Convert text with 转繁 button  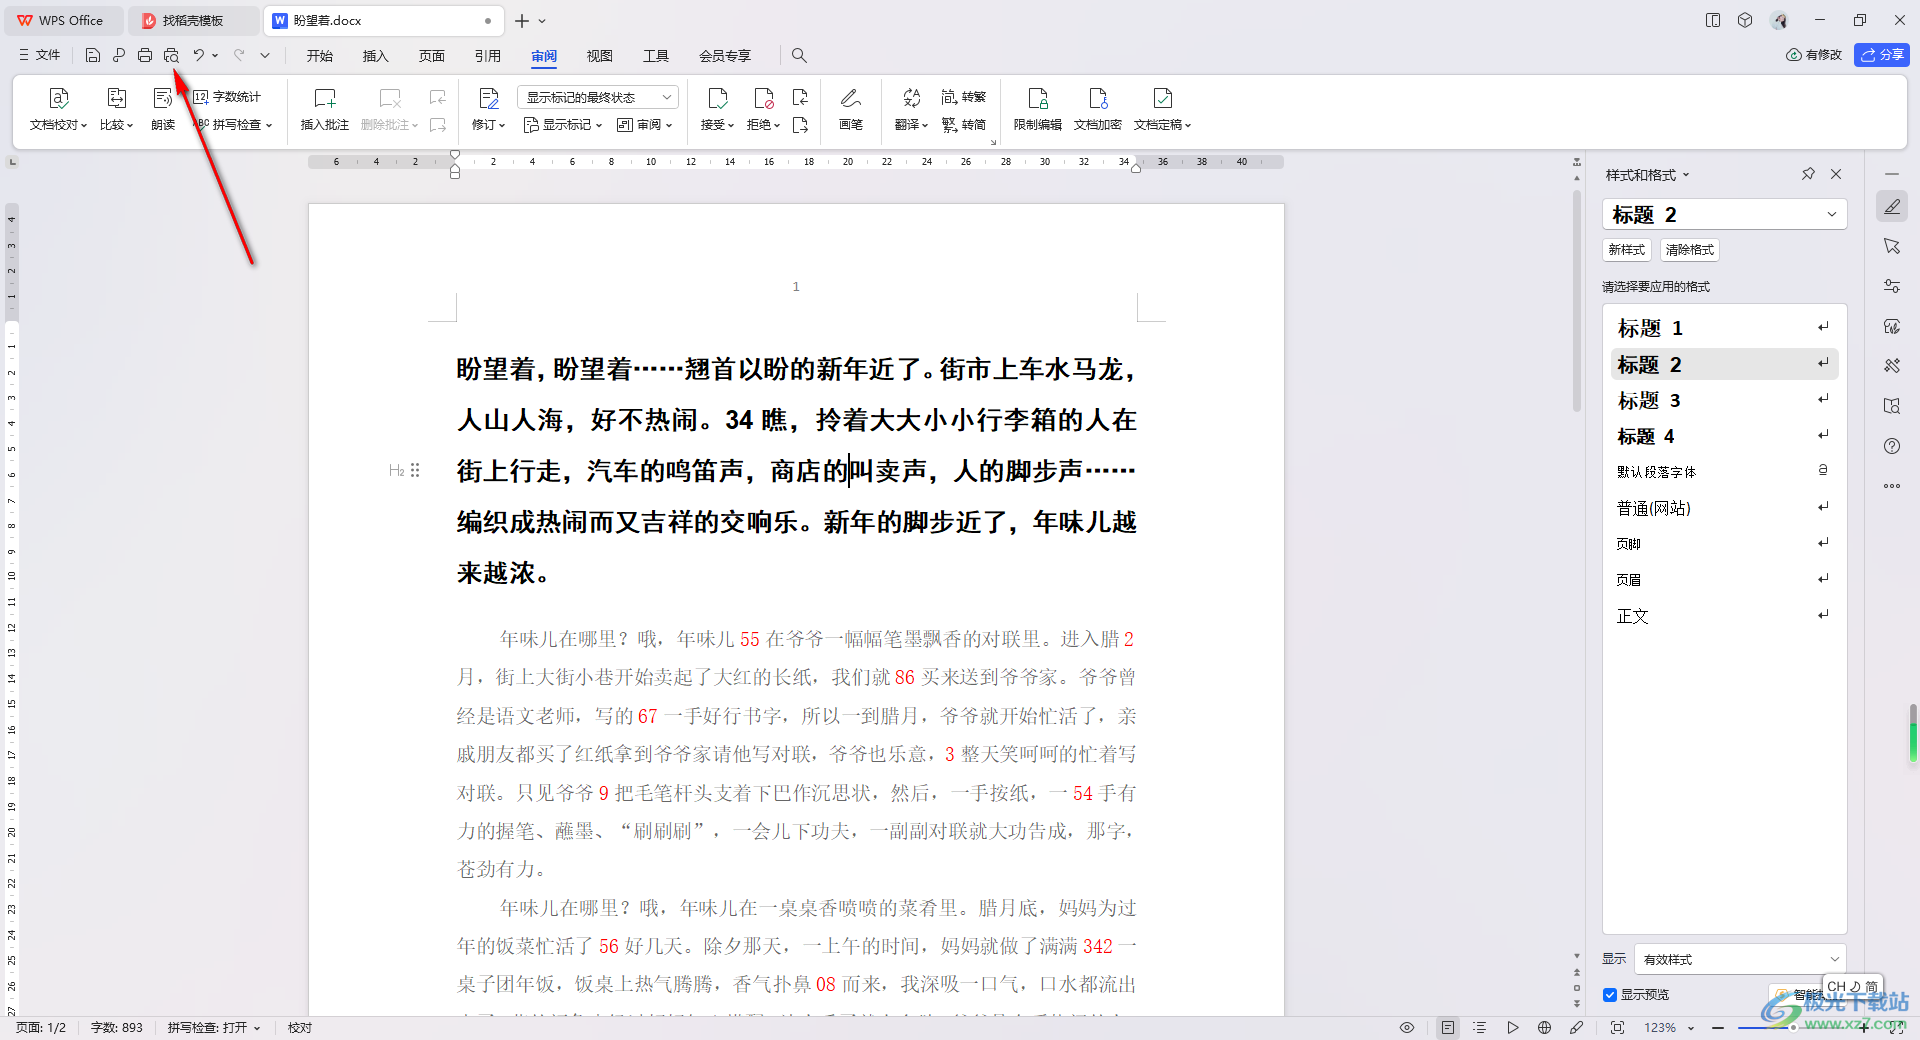964,97
